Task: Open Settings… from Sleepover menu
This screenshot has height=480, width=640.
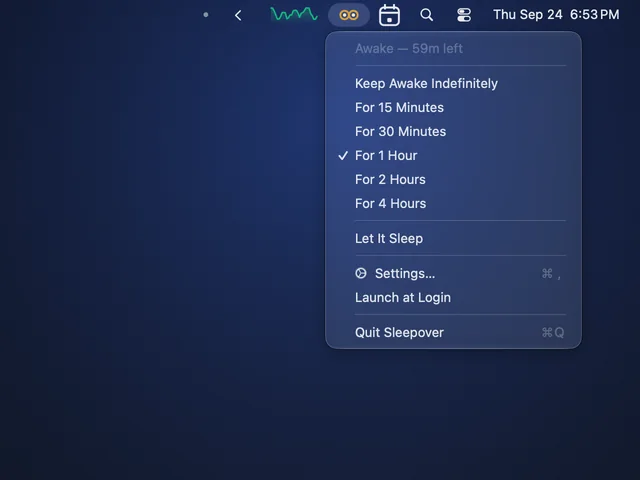Action: click(453, 273)
